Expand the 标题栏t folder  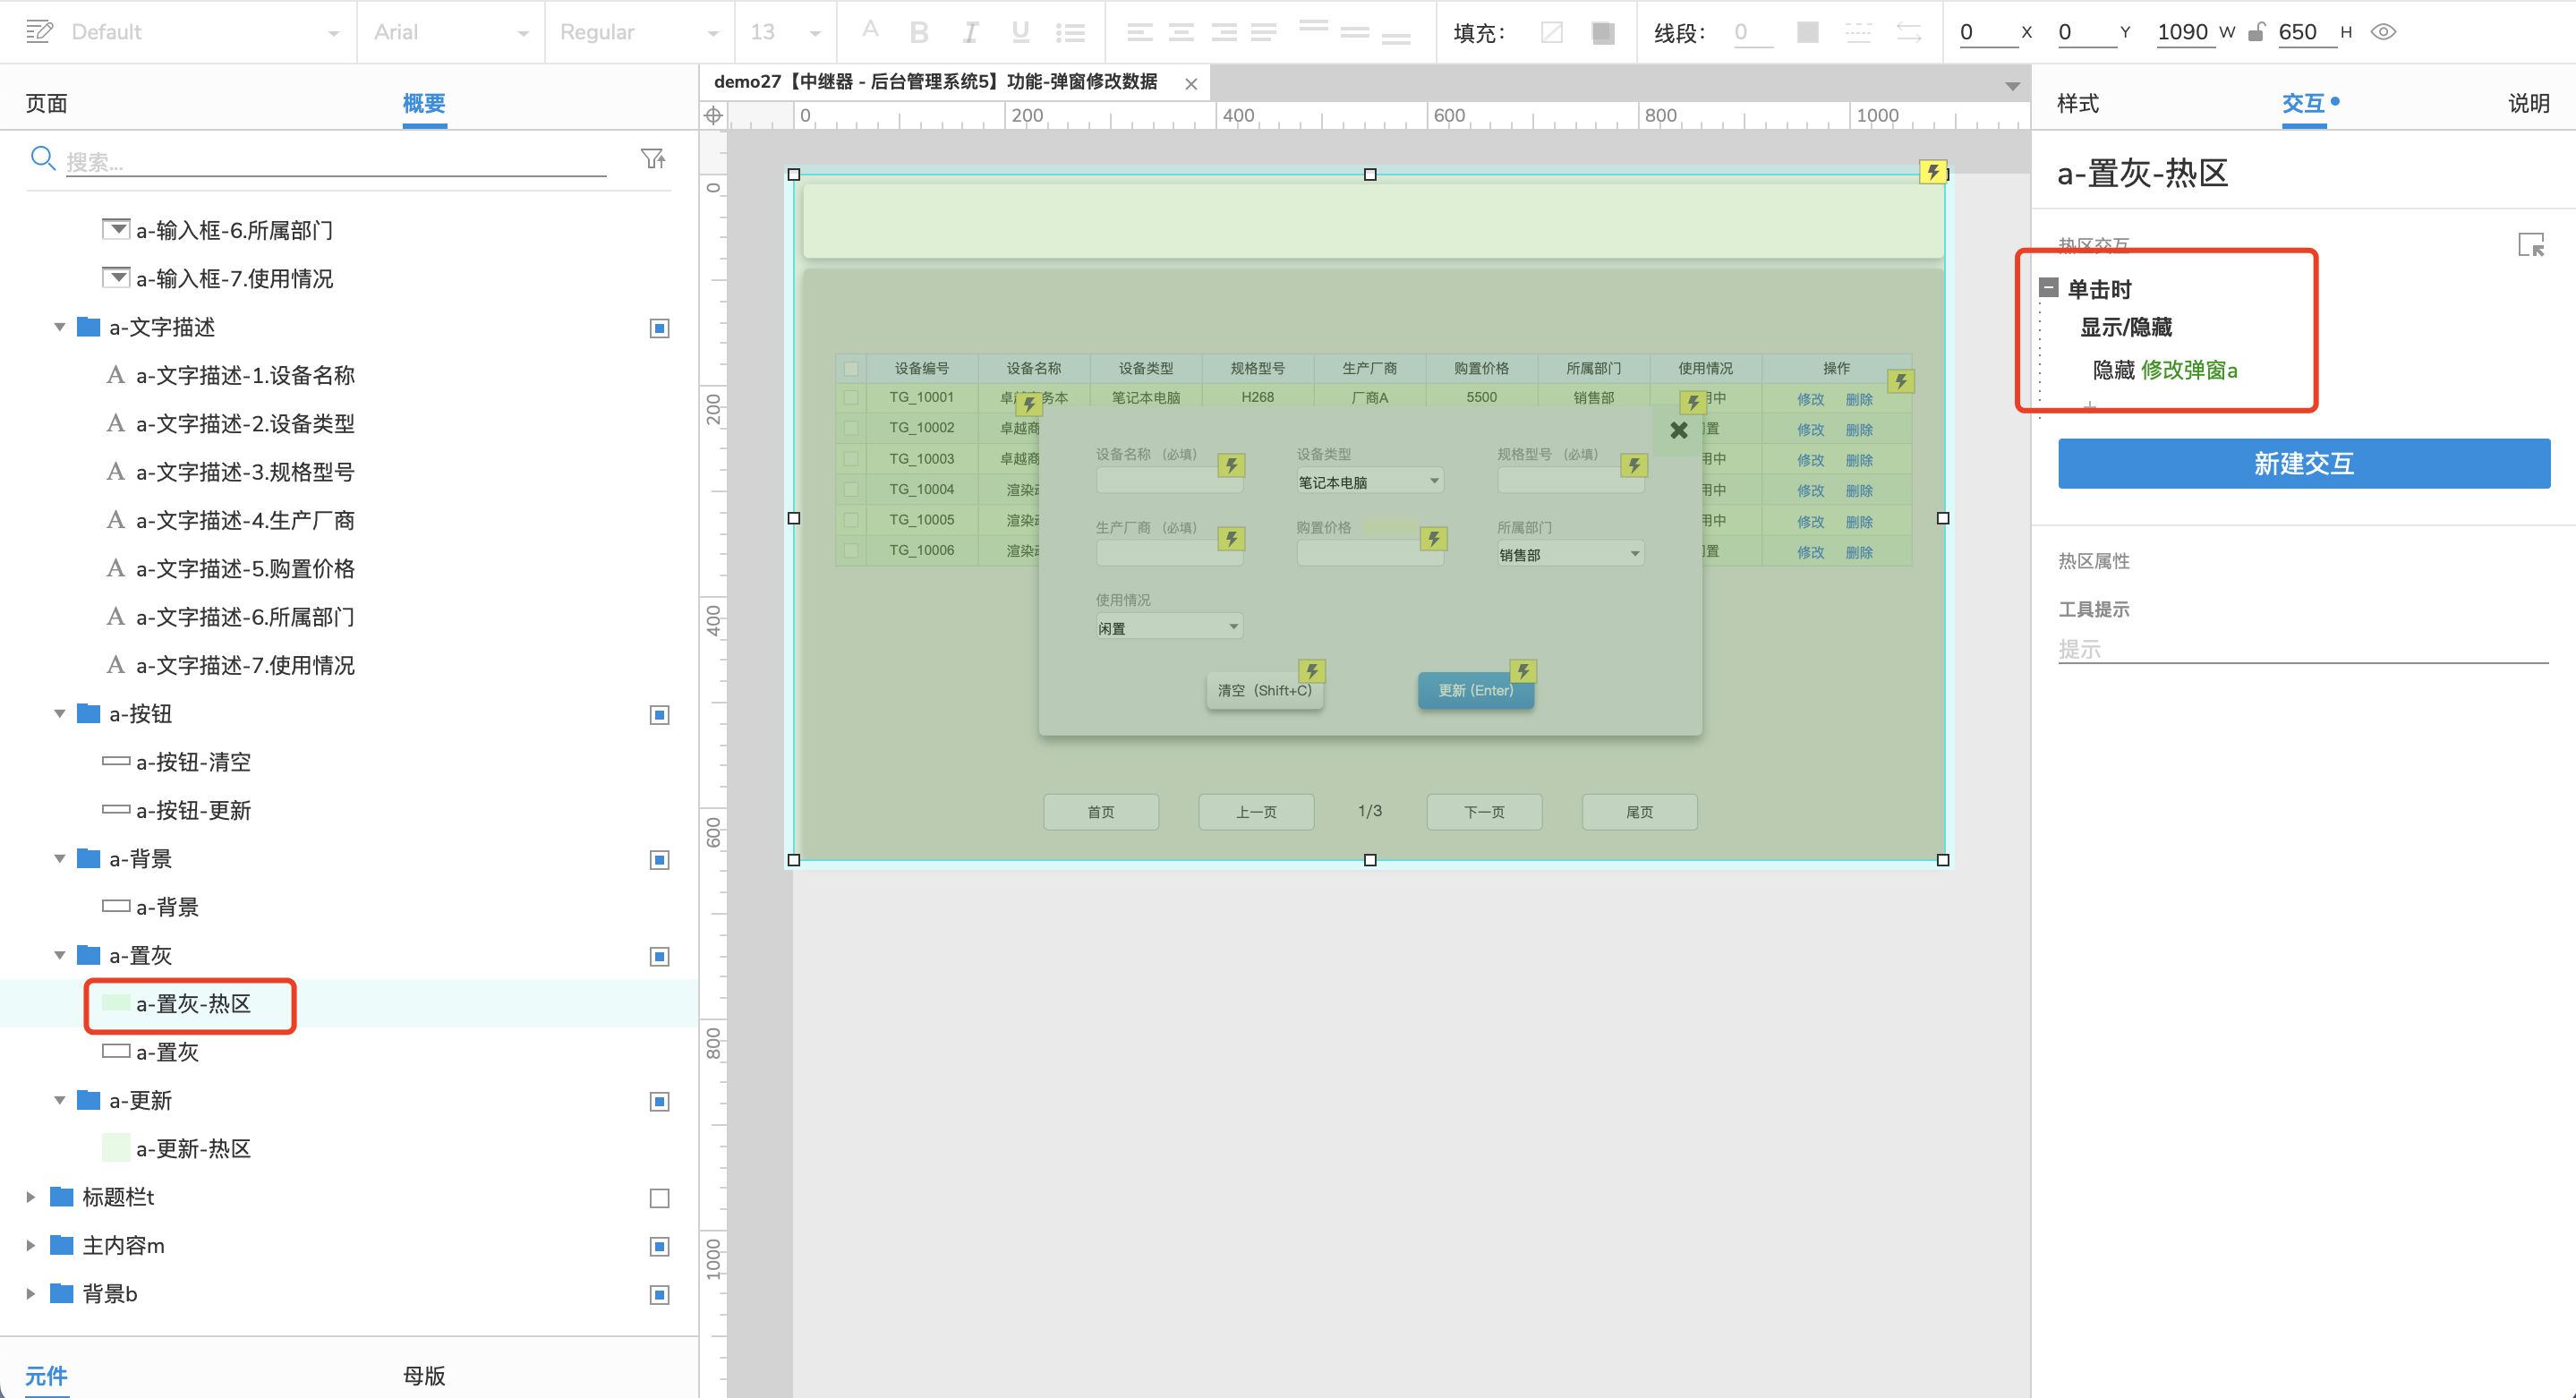coord(31,1197)
